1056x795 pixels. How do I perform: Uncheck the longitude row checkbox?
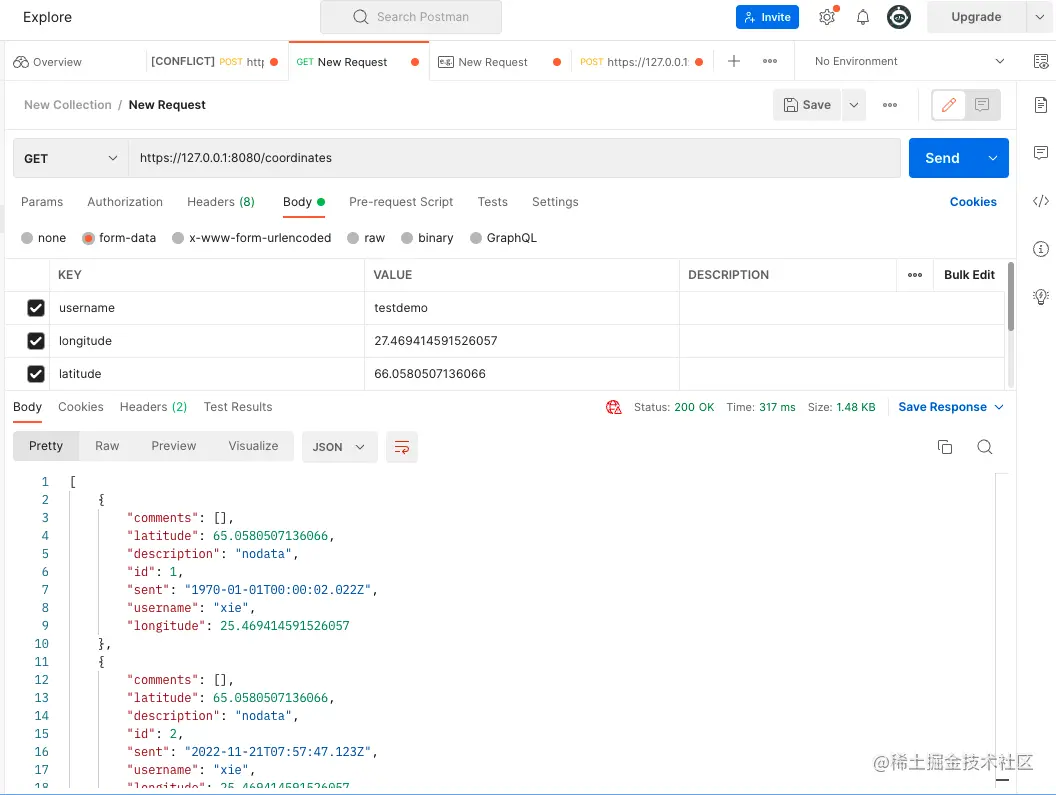click(x=36, y=341)
